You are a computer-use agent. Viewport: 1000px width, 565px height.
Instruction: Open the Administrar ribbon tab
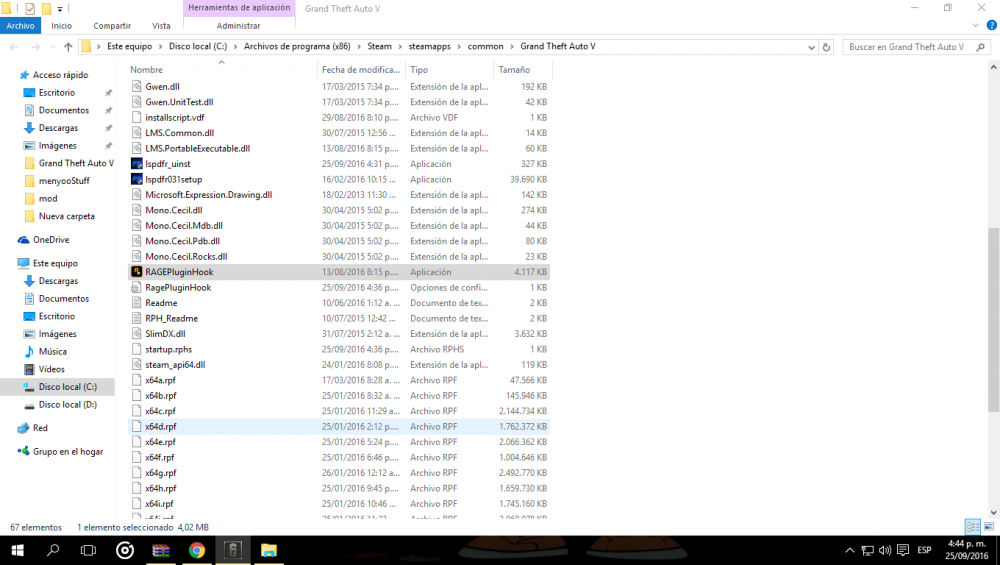tap(239, 26)
